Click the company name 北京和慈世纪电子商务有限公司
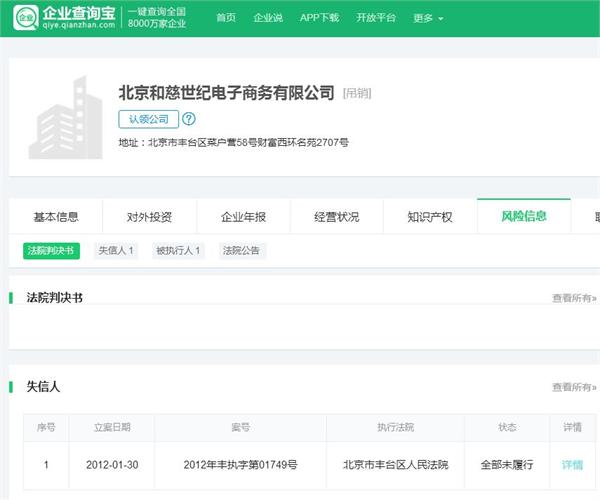 point(227,92)
